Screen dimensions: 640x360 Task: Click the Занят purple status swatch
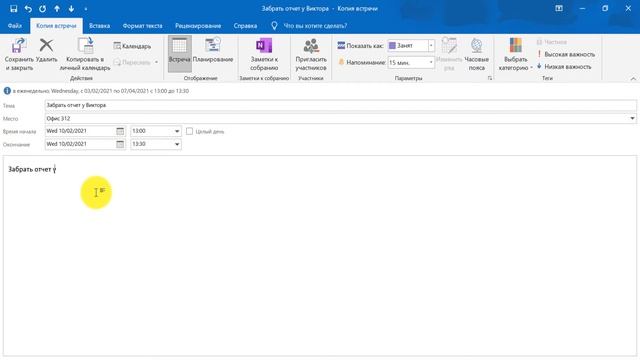[392, 46]
